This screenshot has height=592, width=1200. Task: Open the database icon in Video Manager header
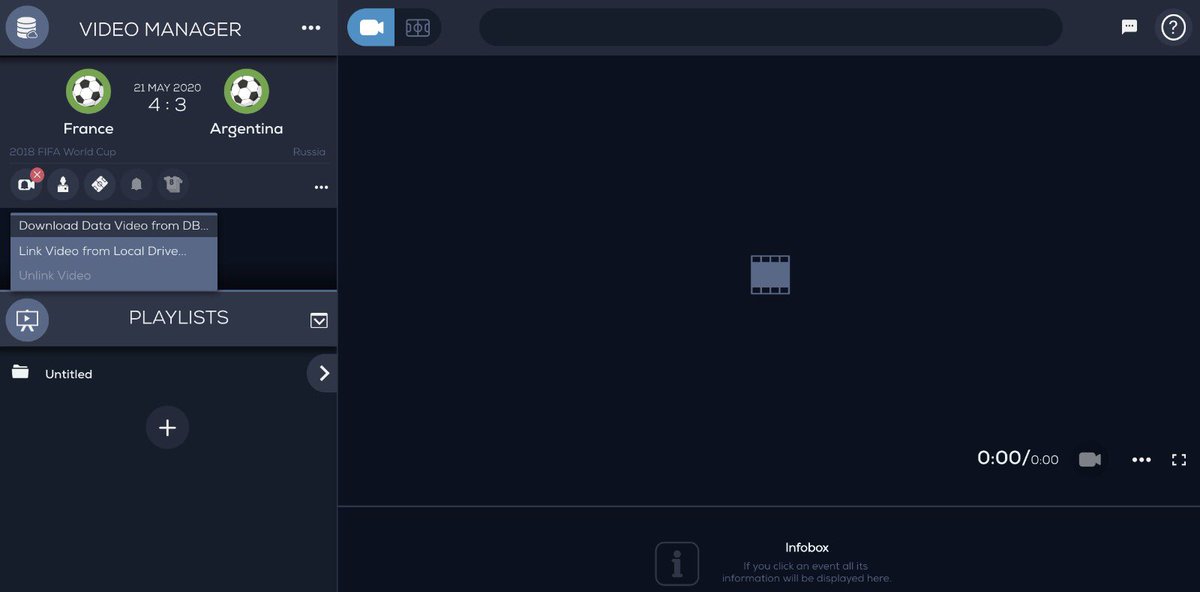pos(27,28)
